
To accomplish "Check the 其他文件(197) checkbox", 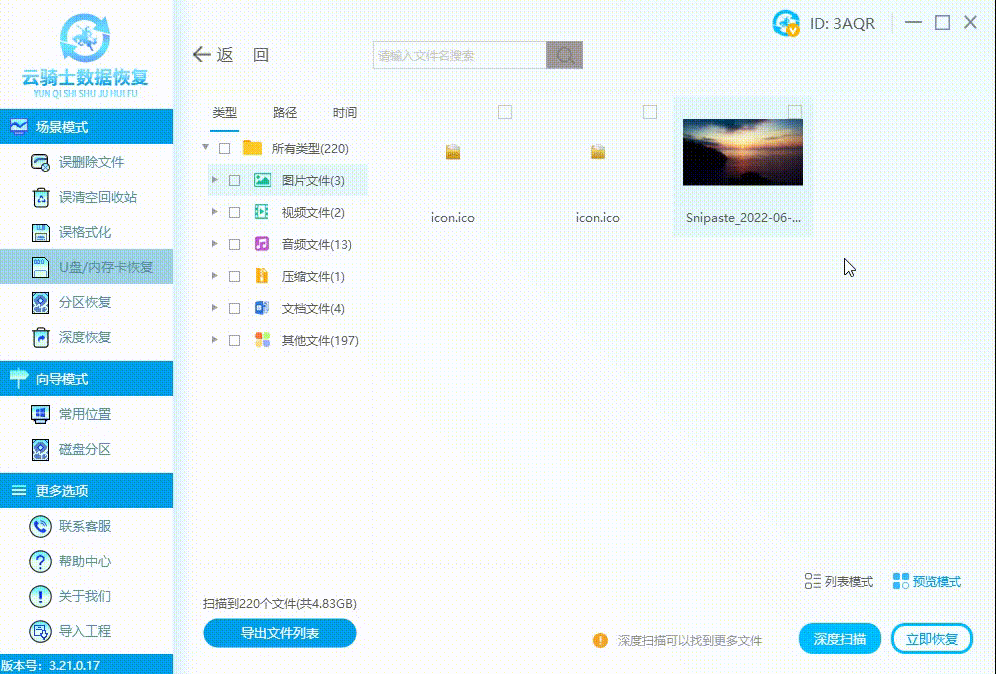I will 234,340.
